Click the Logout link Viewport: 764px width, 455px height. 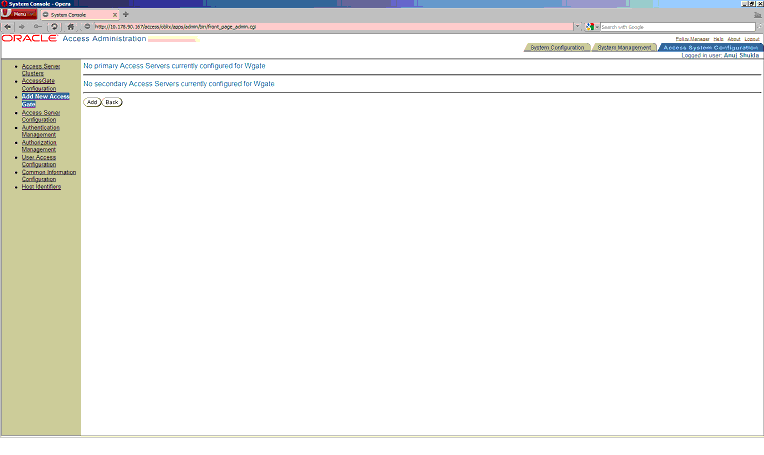(752, 39)
